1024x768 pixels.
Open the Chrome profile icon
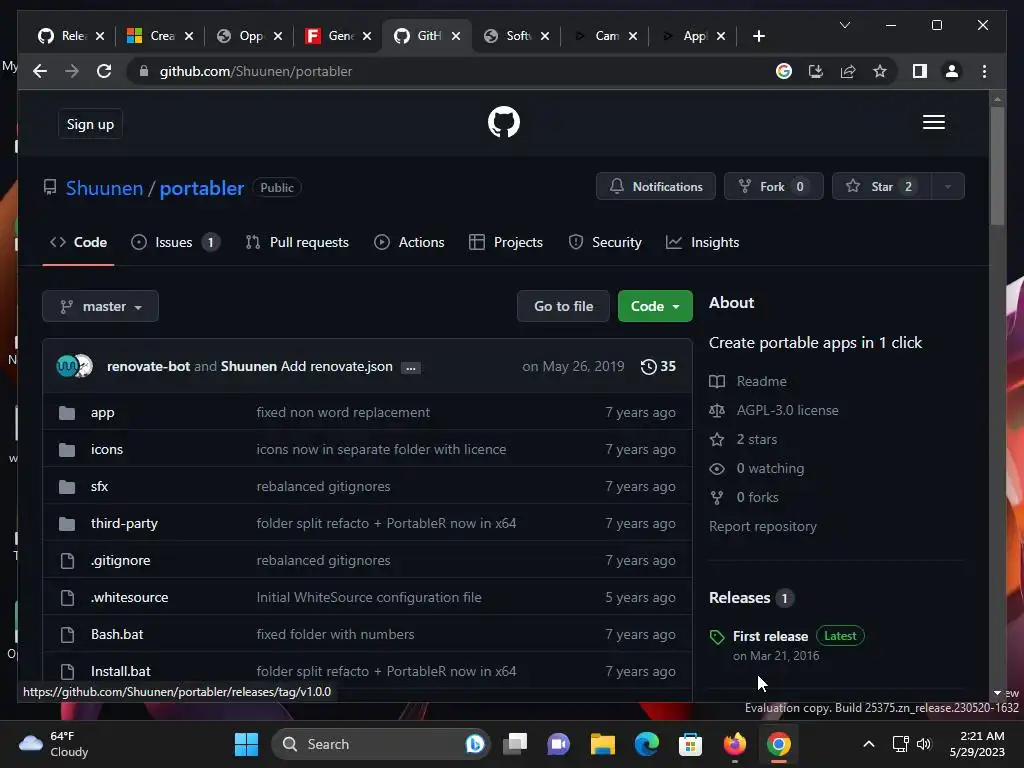pyautogui.click(x=952, y=71)
